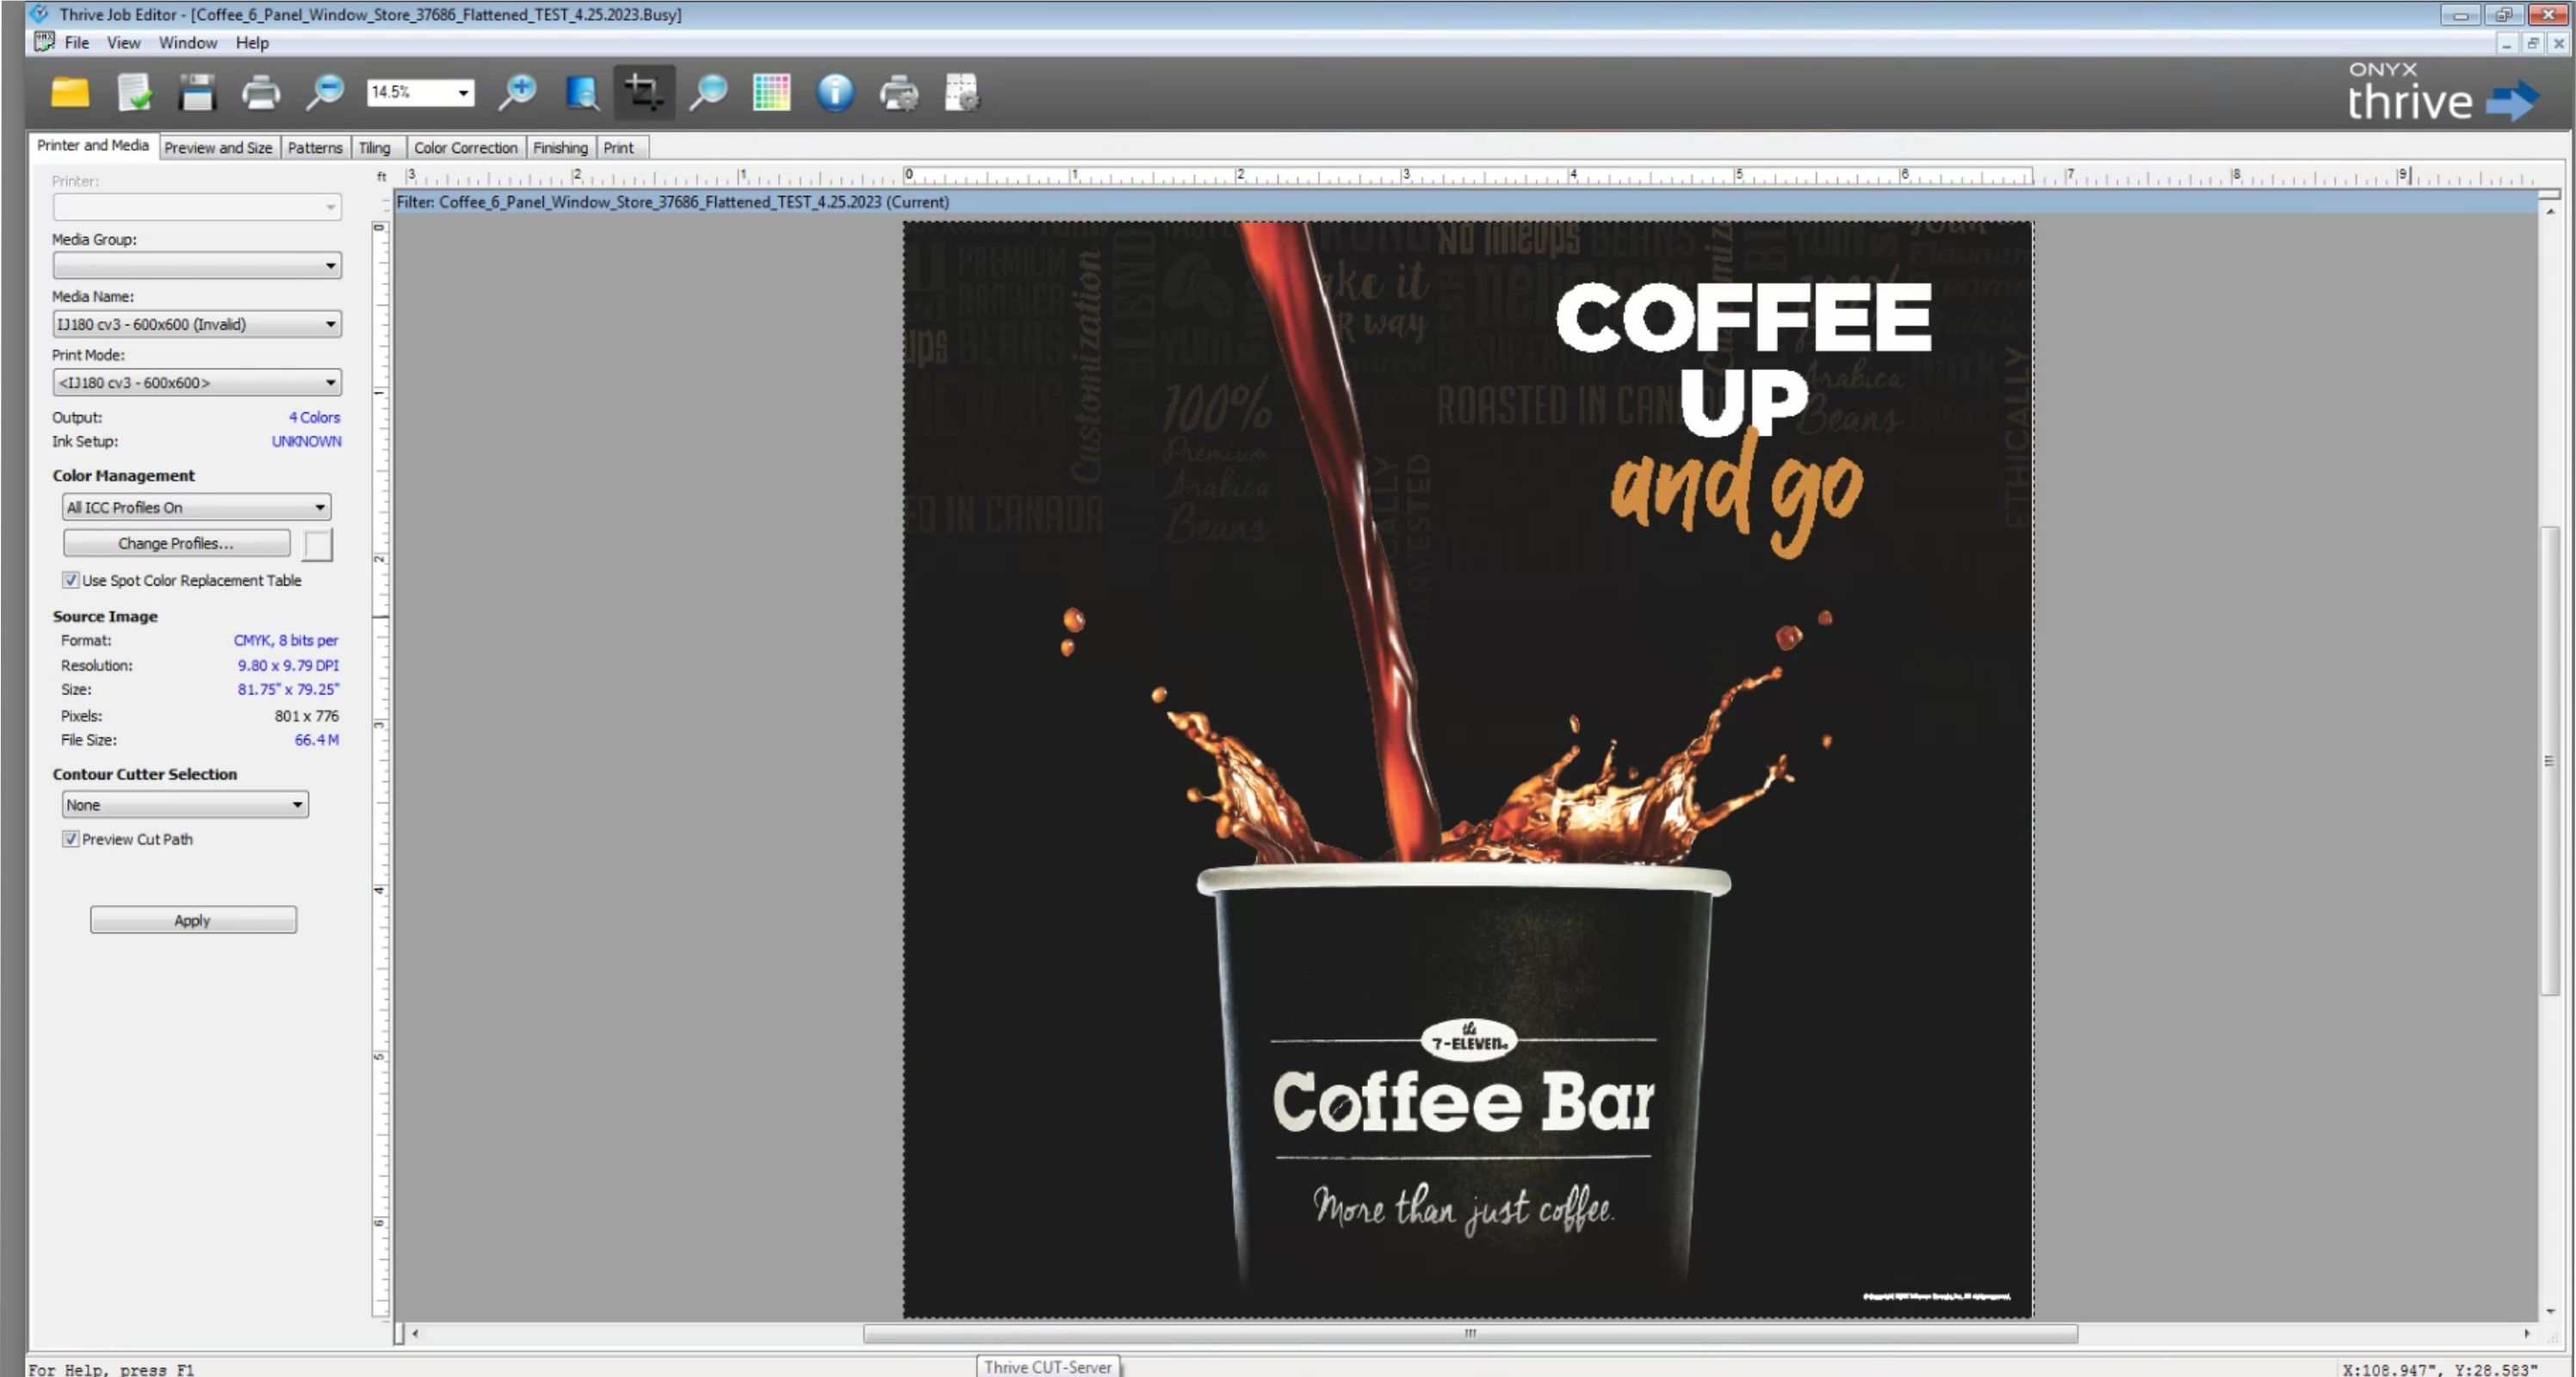Image resolution: width=2576 pixels, height=1377 pixels.
Task: Click the horizontal scrollbar thumb under preview
Action: coord(1470,1334)
